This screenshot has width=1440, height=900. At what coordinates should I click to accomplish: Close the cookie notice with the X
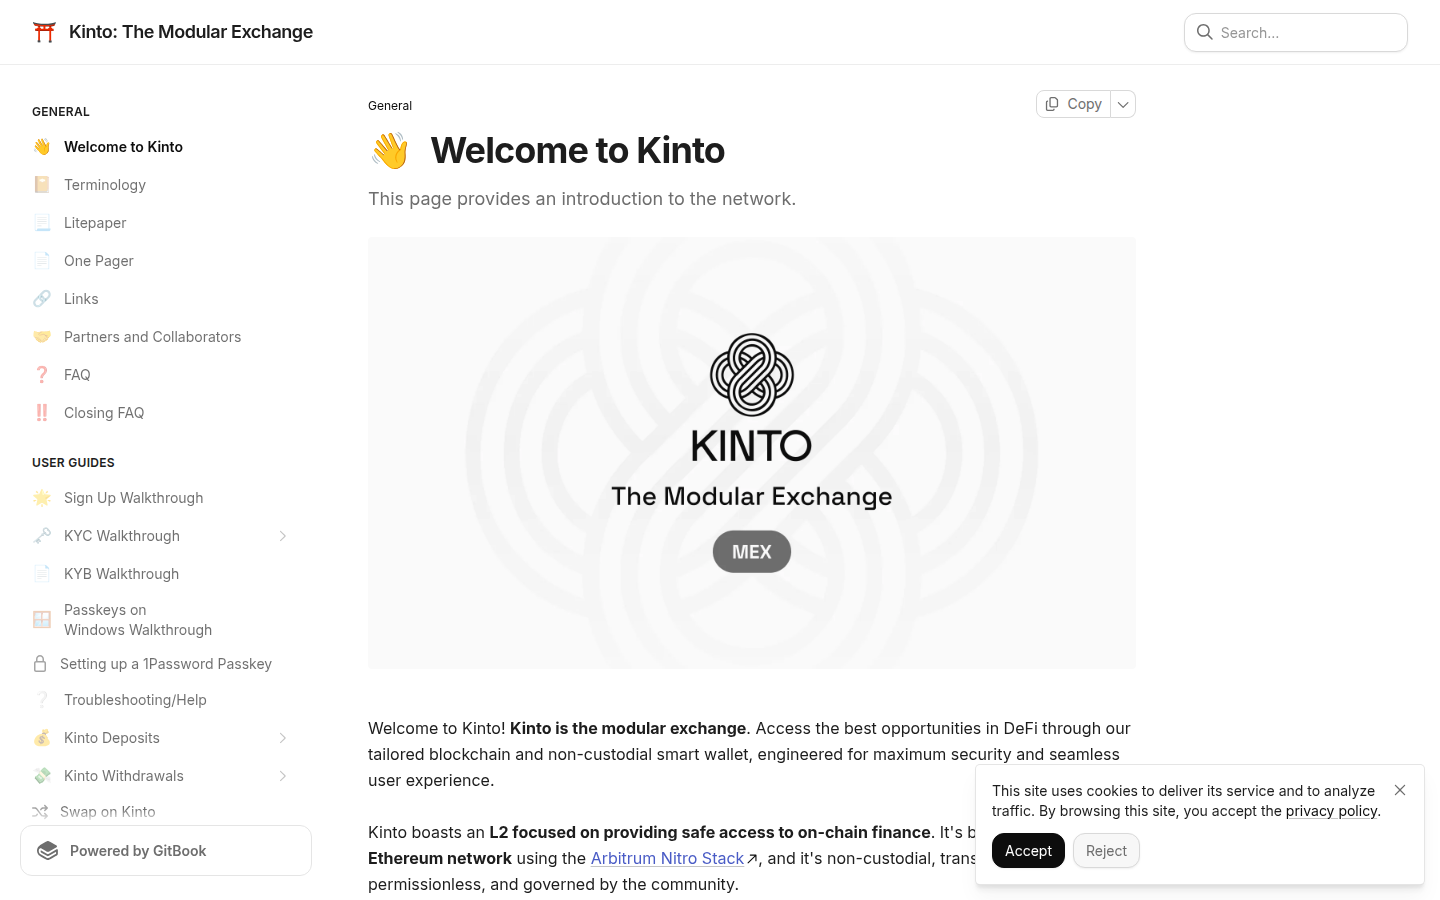coord(1400,790)
